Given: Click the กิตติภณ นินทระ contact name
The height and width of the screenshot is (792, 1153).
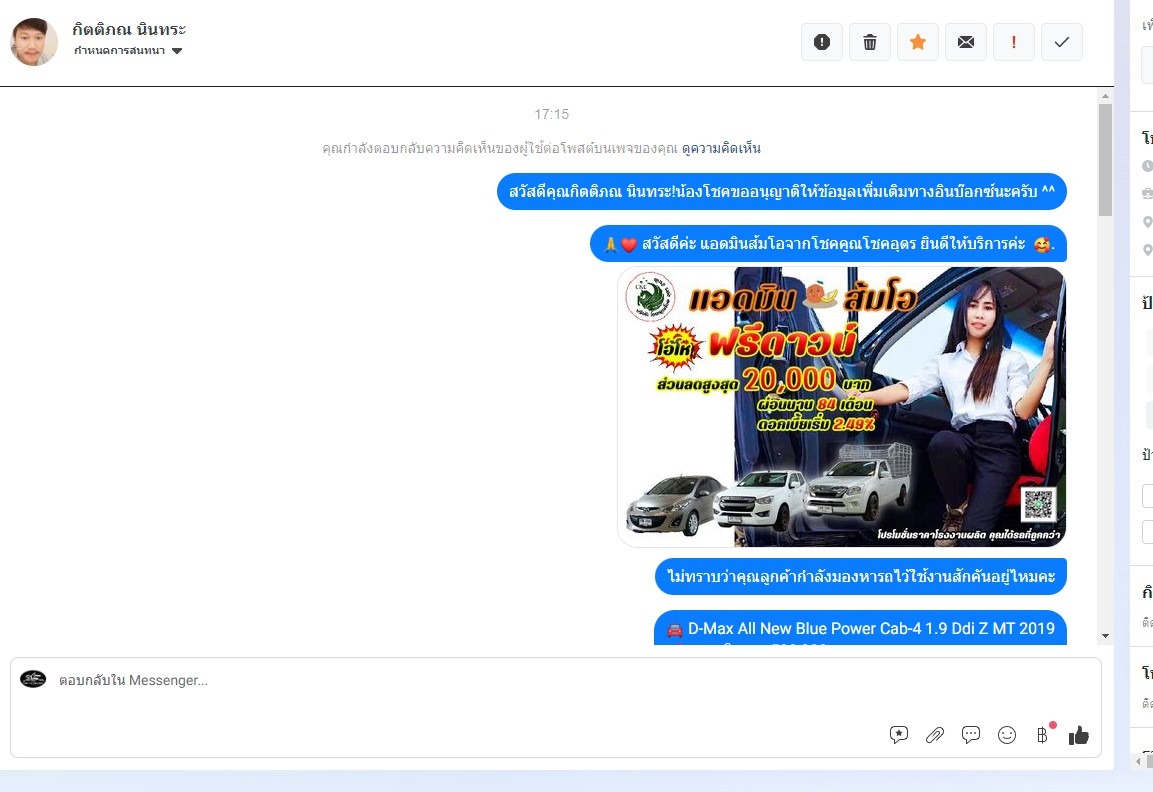Looking at the screenshot, I should pyautogui.click(x=129, y=29).
